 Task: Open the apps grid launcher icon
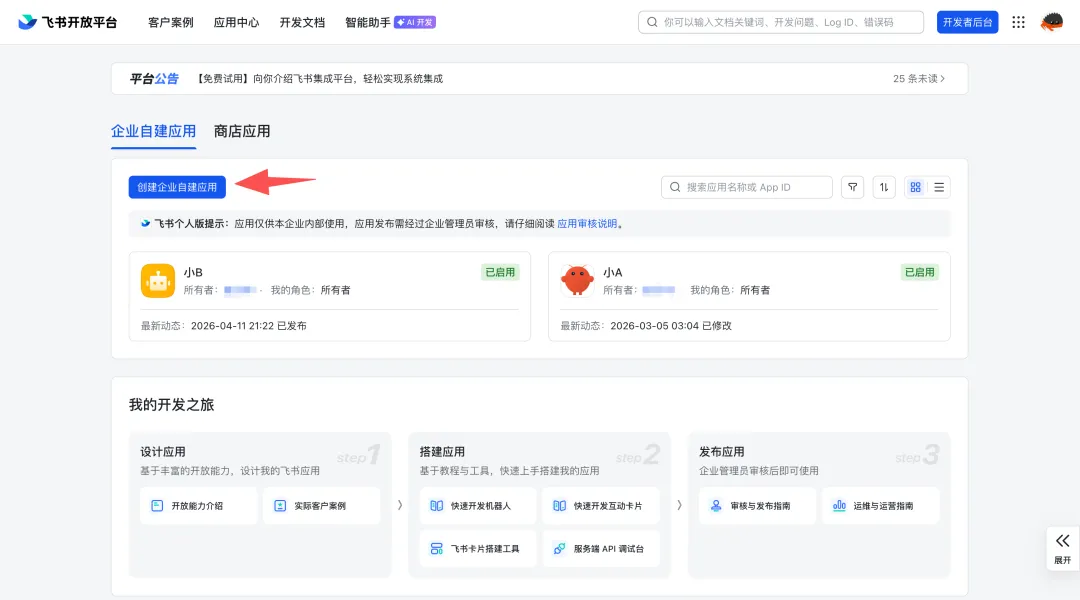click(x=1018, y=22)
